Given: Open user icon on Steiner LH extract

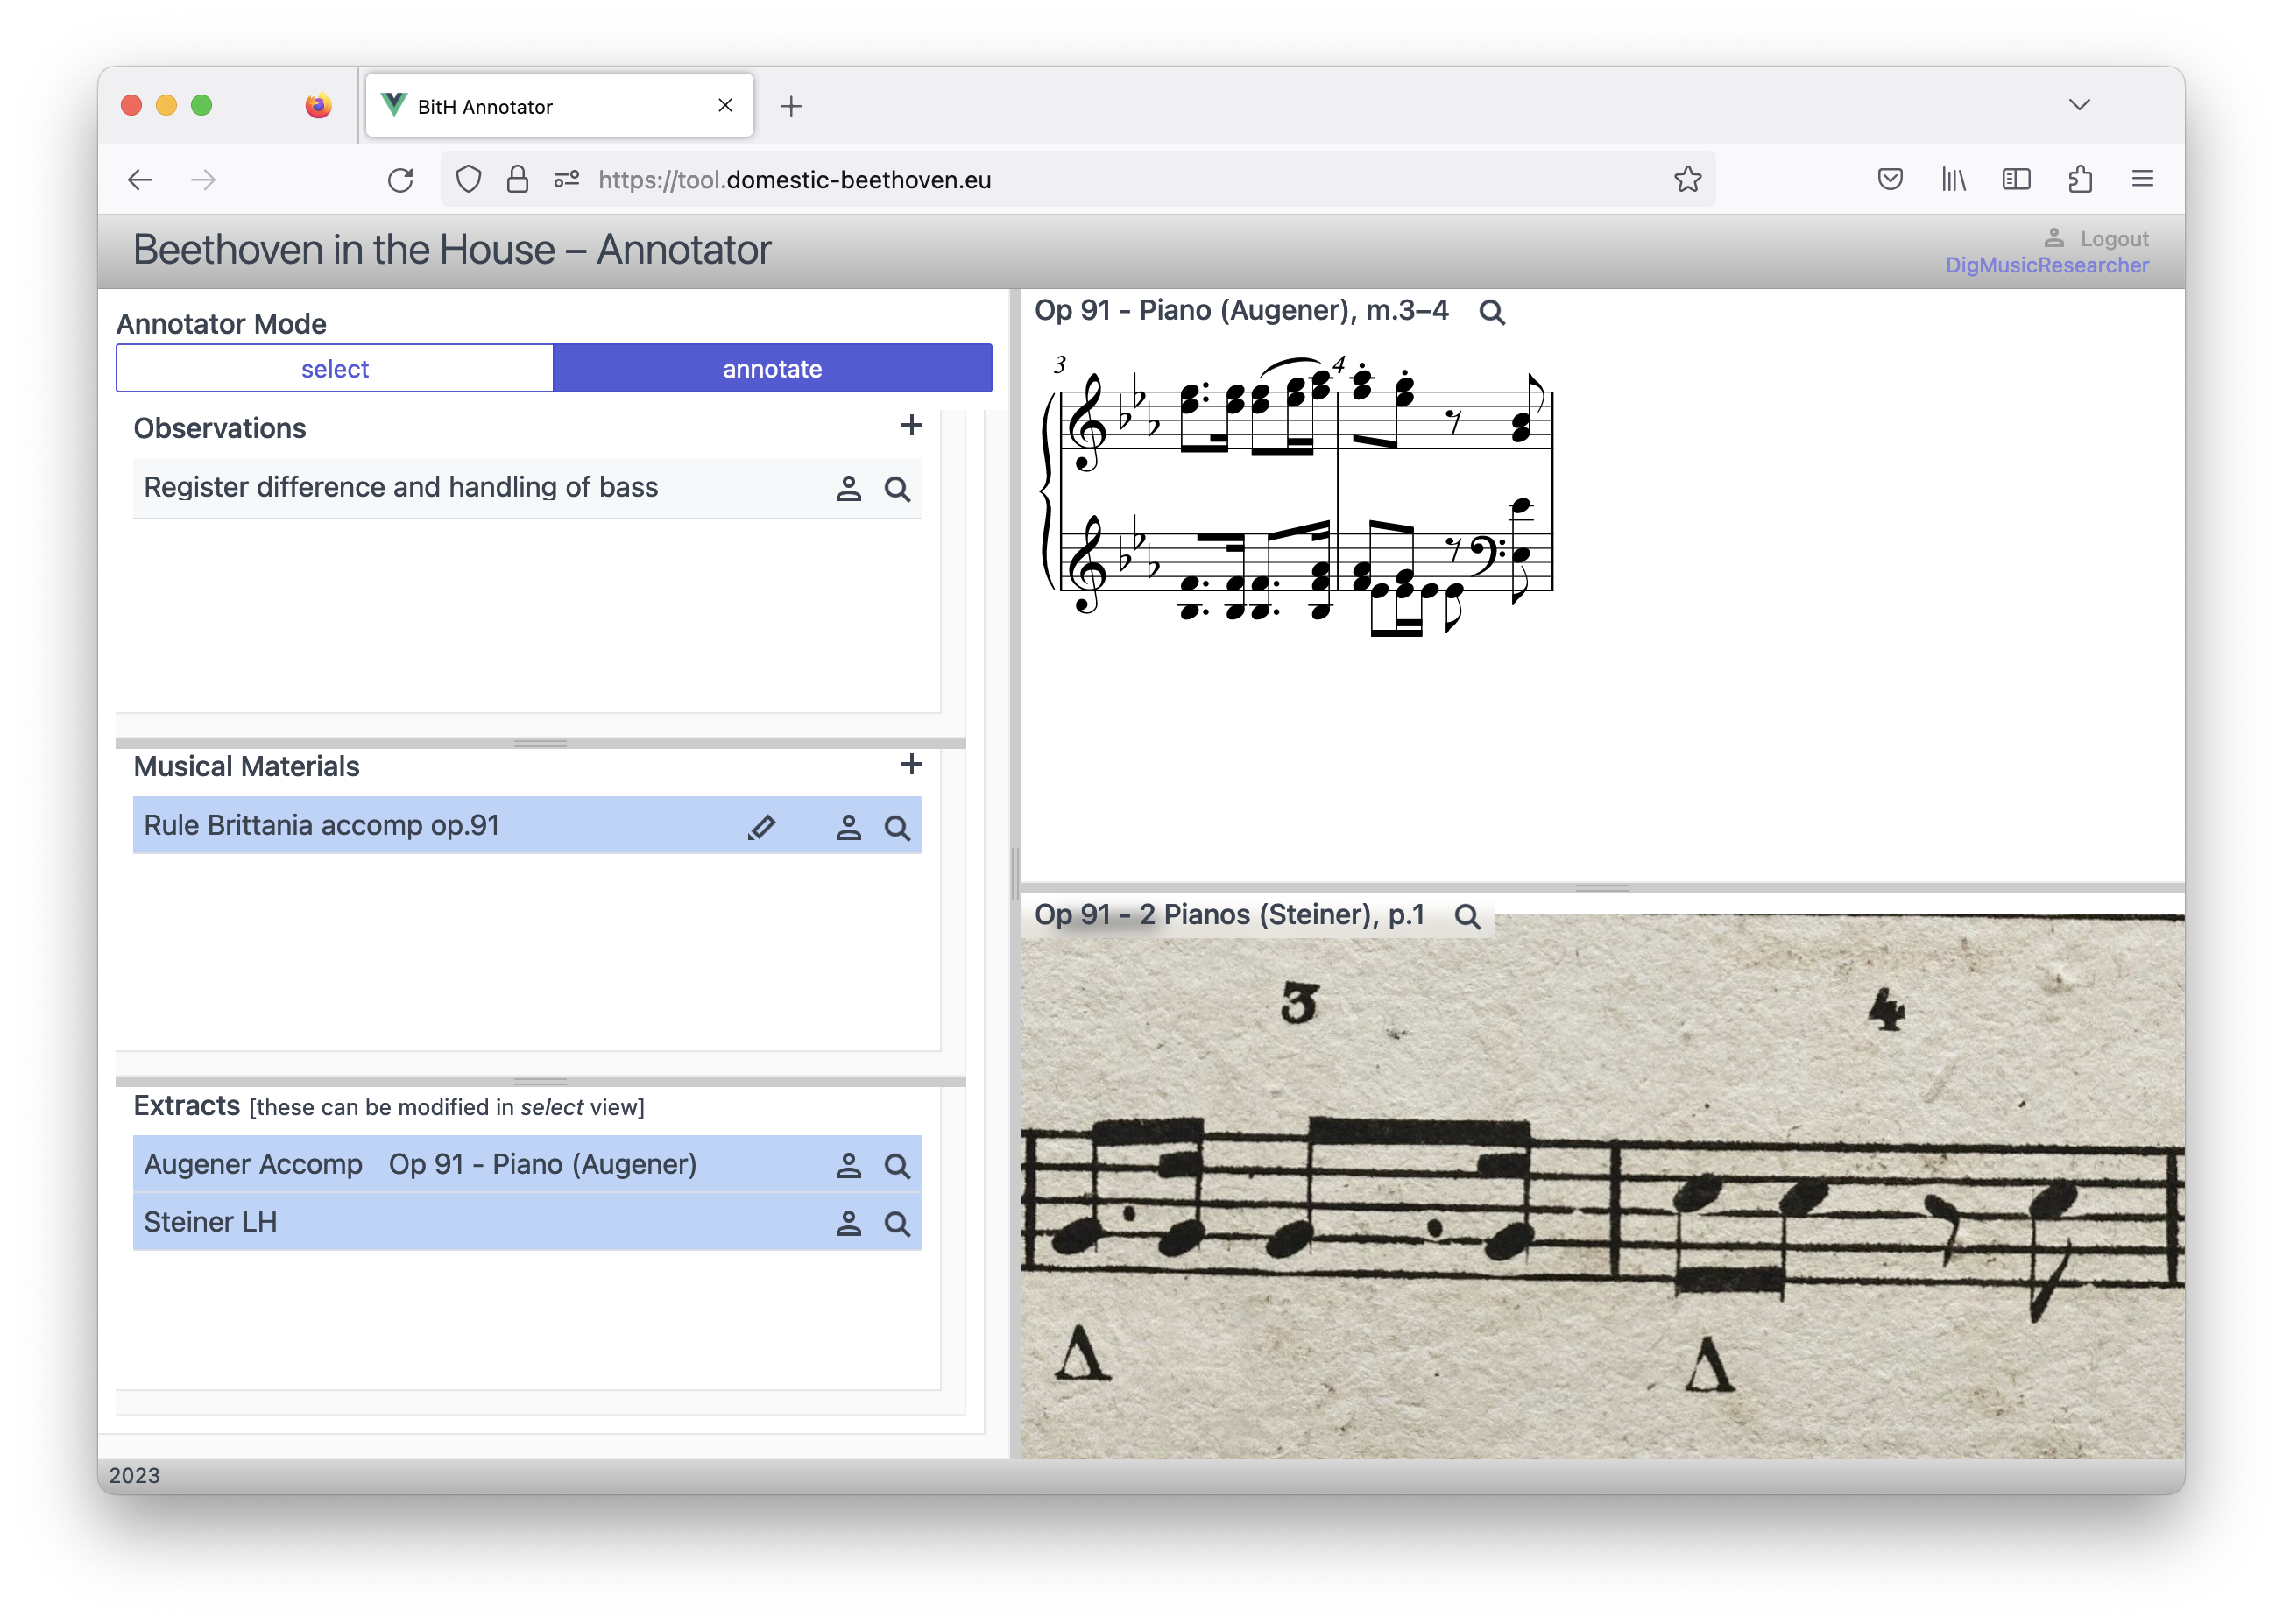Looking at the screenshot, I should (848, 1223).
